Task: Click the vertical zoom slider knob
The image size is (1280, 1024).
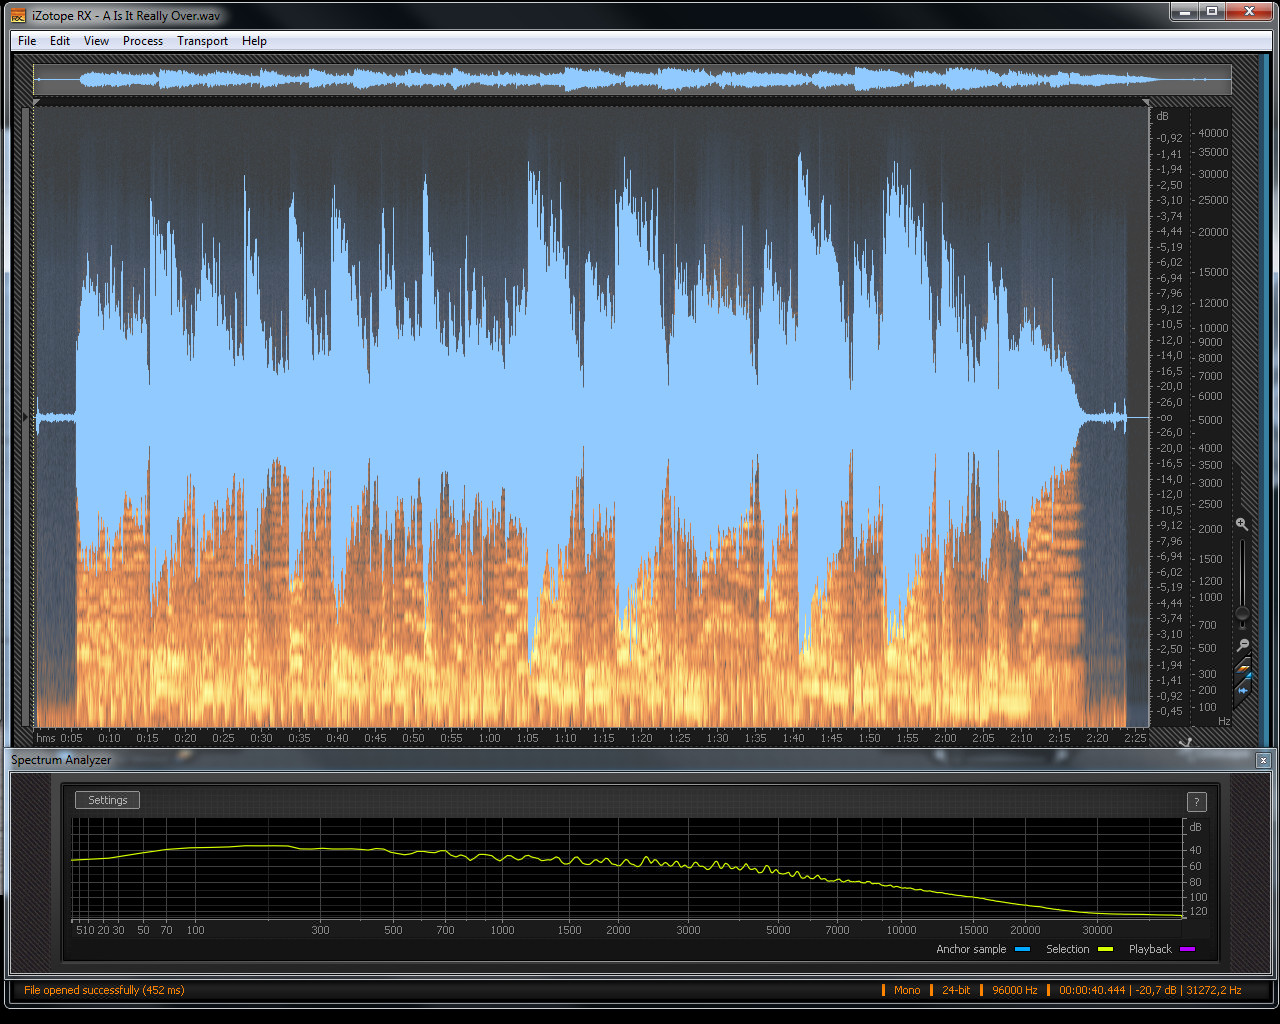Action: [1242, 613]
